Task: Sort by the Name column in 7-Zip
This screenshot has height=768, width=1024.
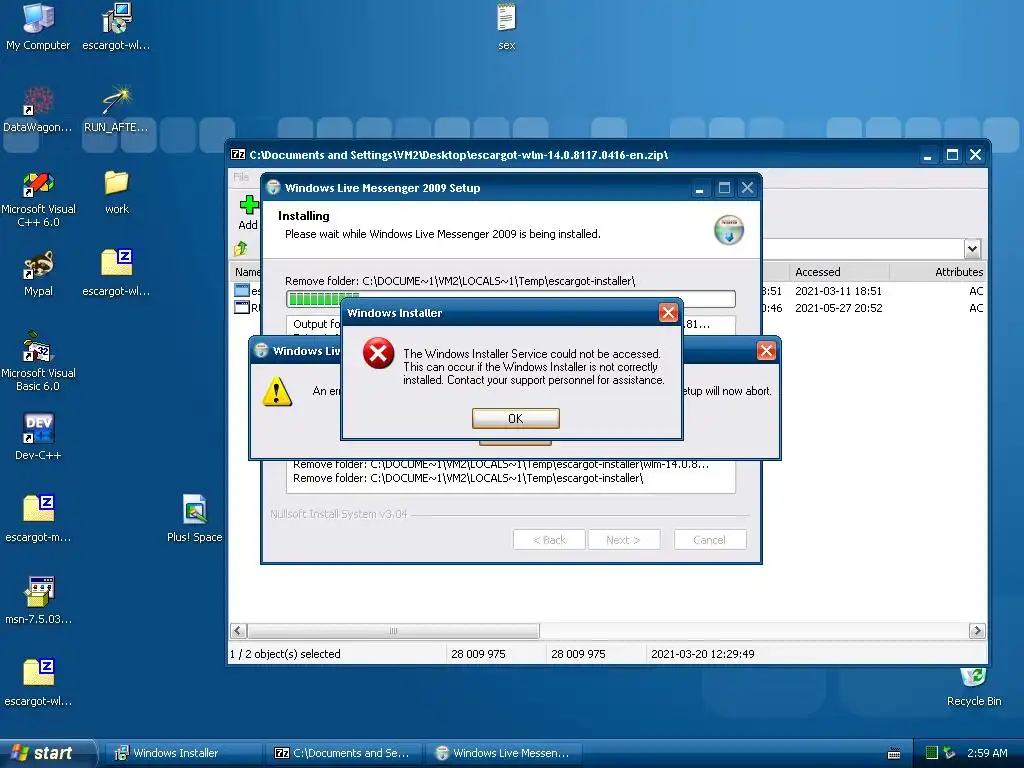Action: coord(247,272)
